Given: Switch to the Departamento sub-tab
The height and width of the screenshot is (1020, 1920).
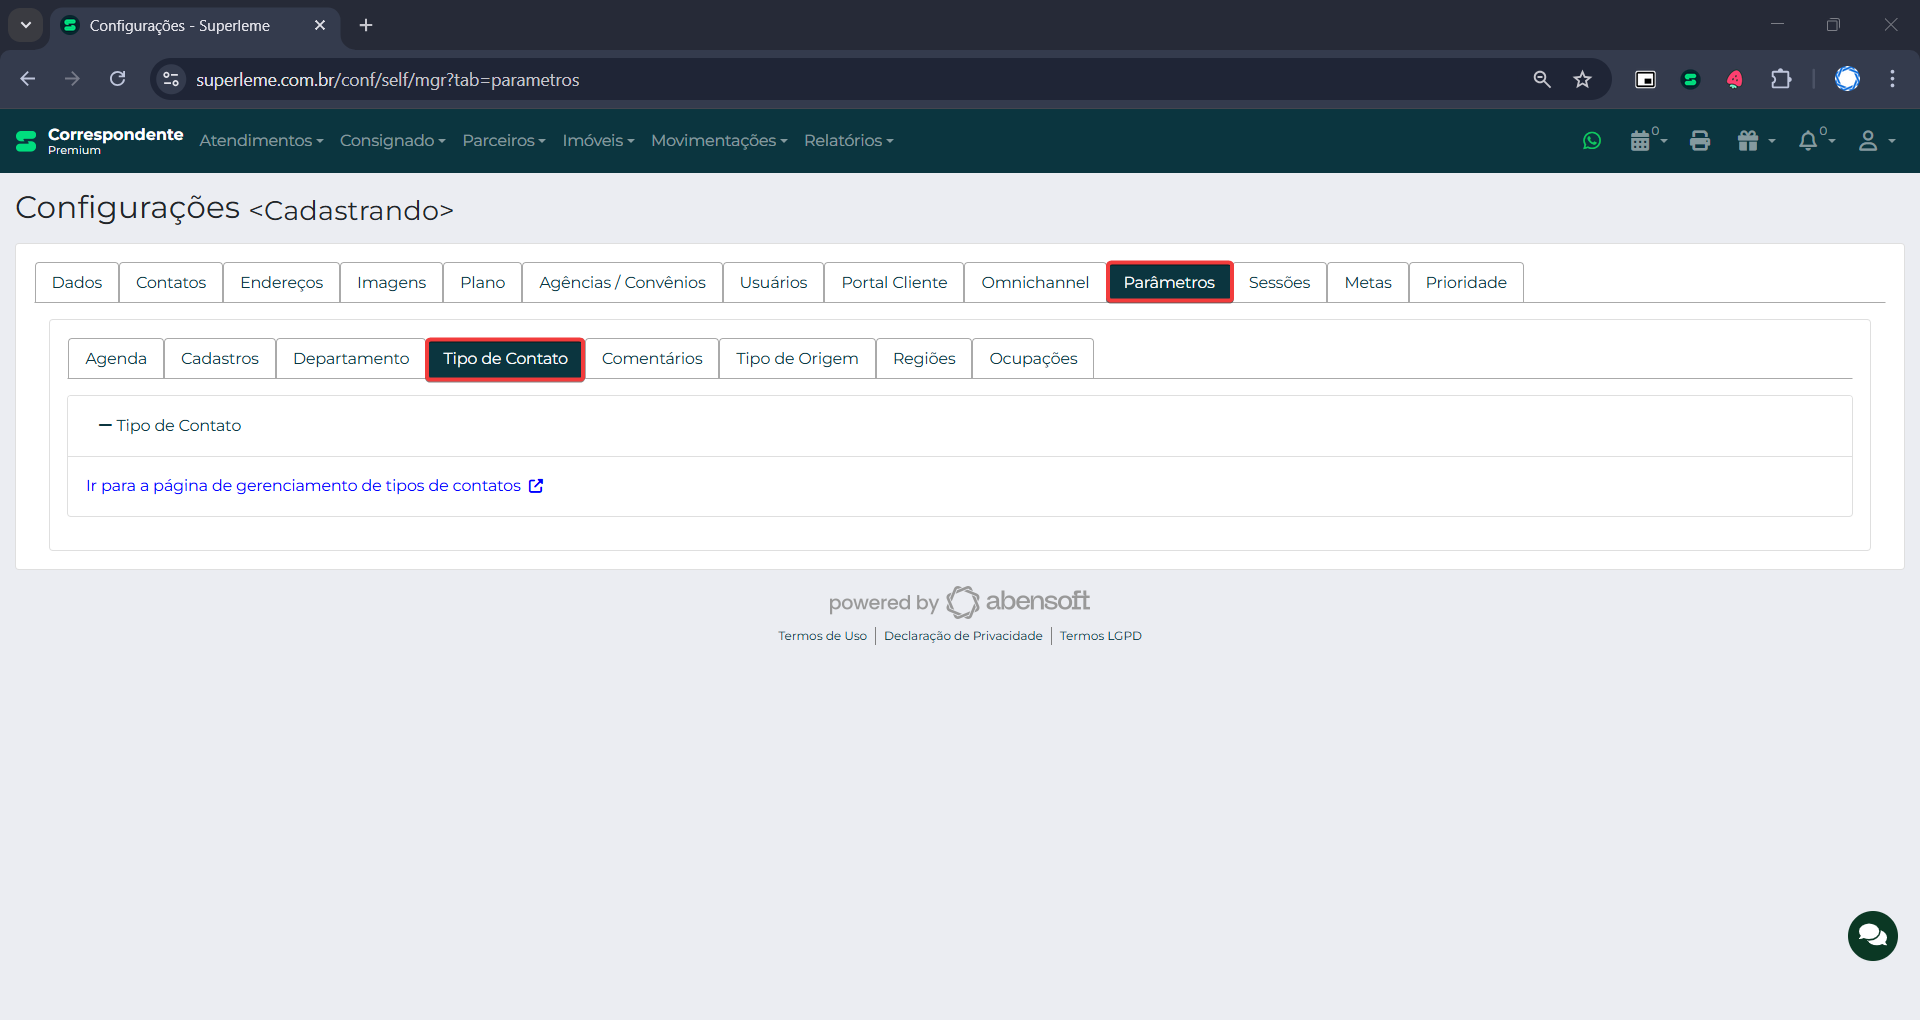Looking at the screenshot, I should click(x=351, y=359).
